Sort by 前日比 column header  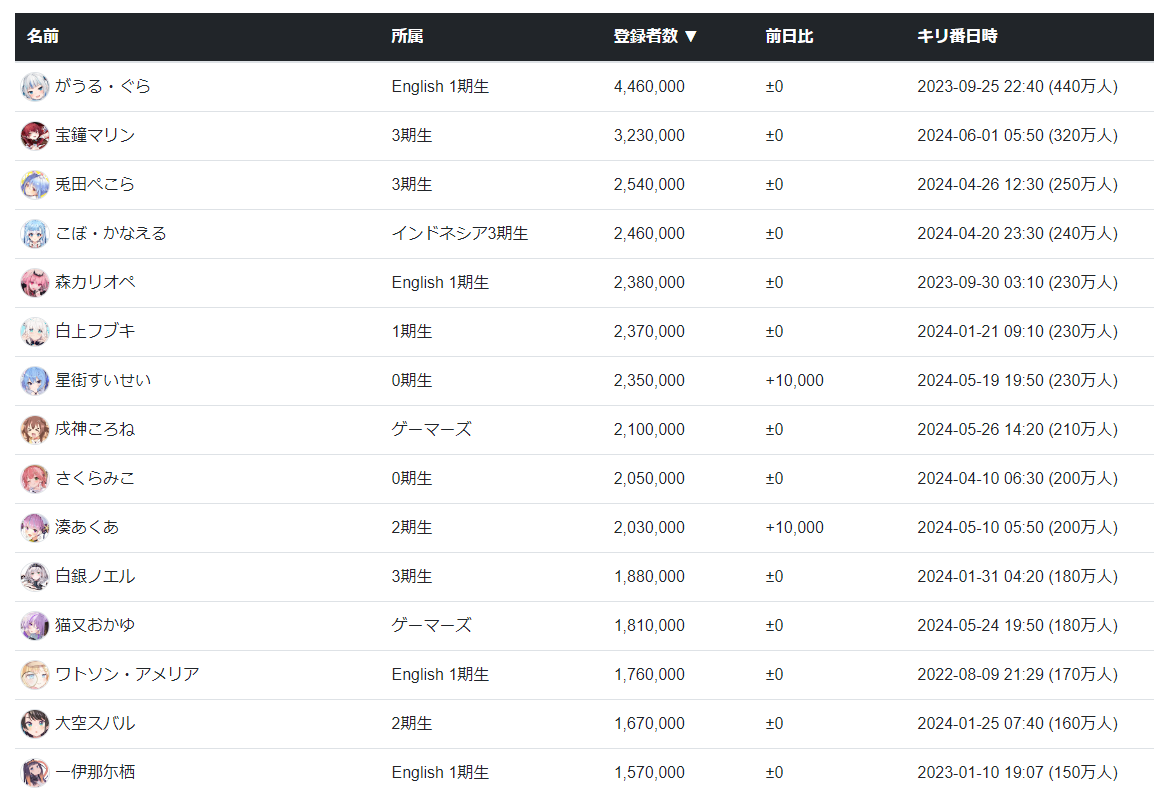tap(789, 36)
